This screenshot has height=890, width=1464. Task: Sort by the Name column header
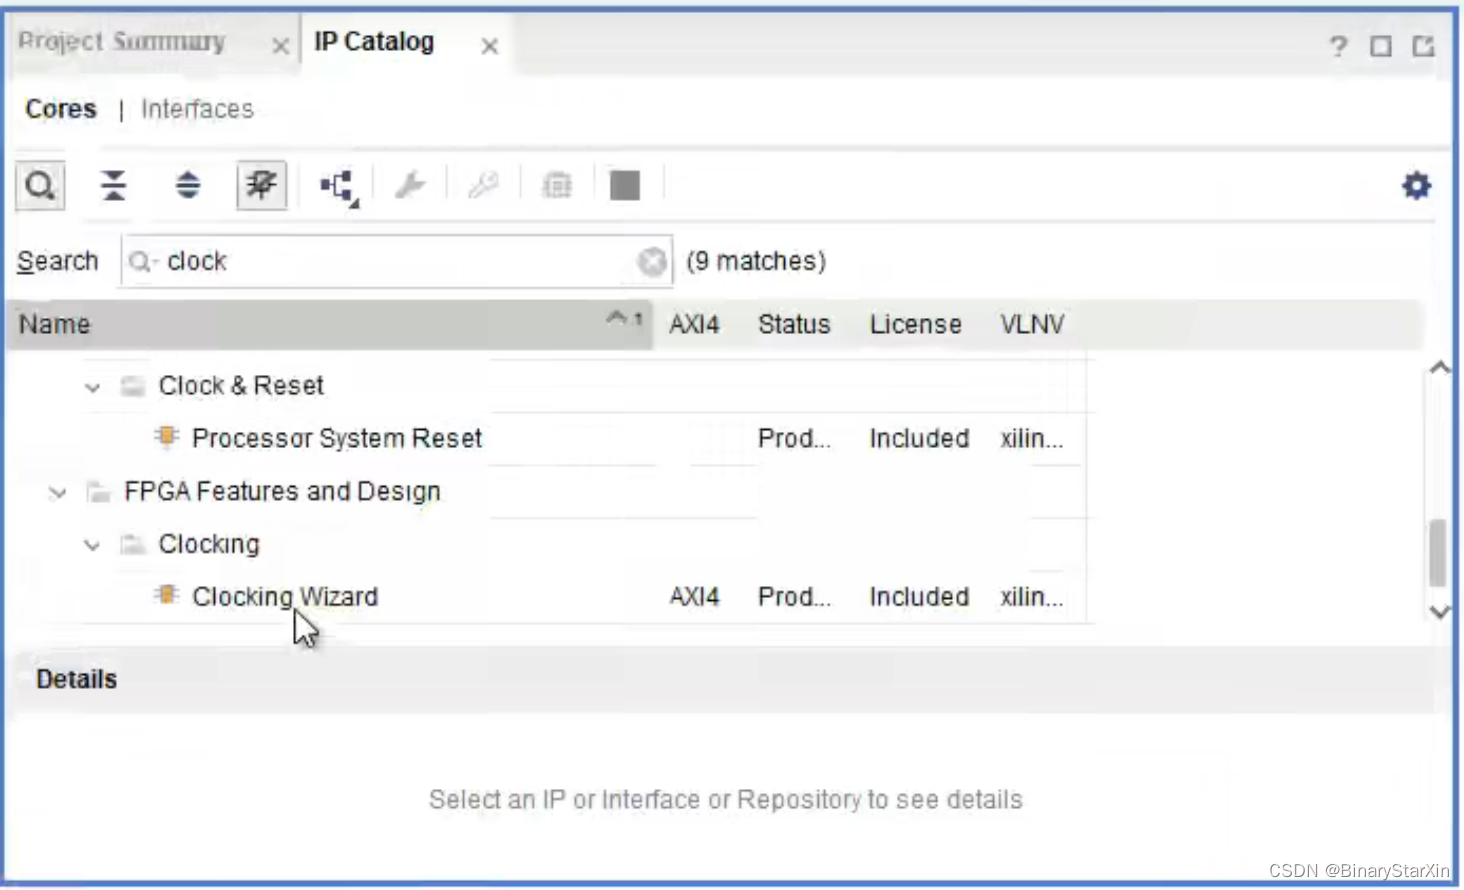[x=330, y=325]
